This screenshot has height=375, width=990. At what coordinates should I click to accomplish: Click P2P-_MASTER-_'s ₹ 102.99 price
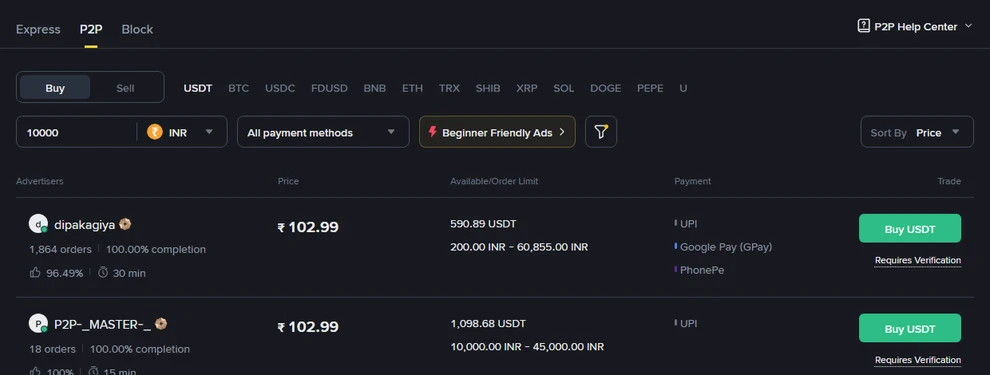308,326
